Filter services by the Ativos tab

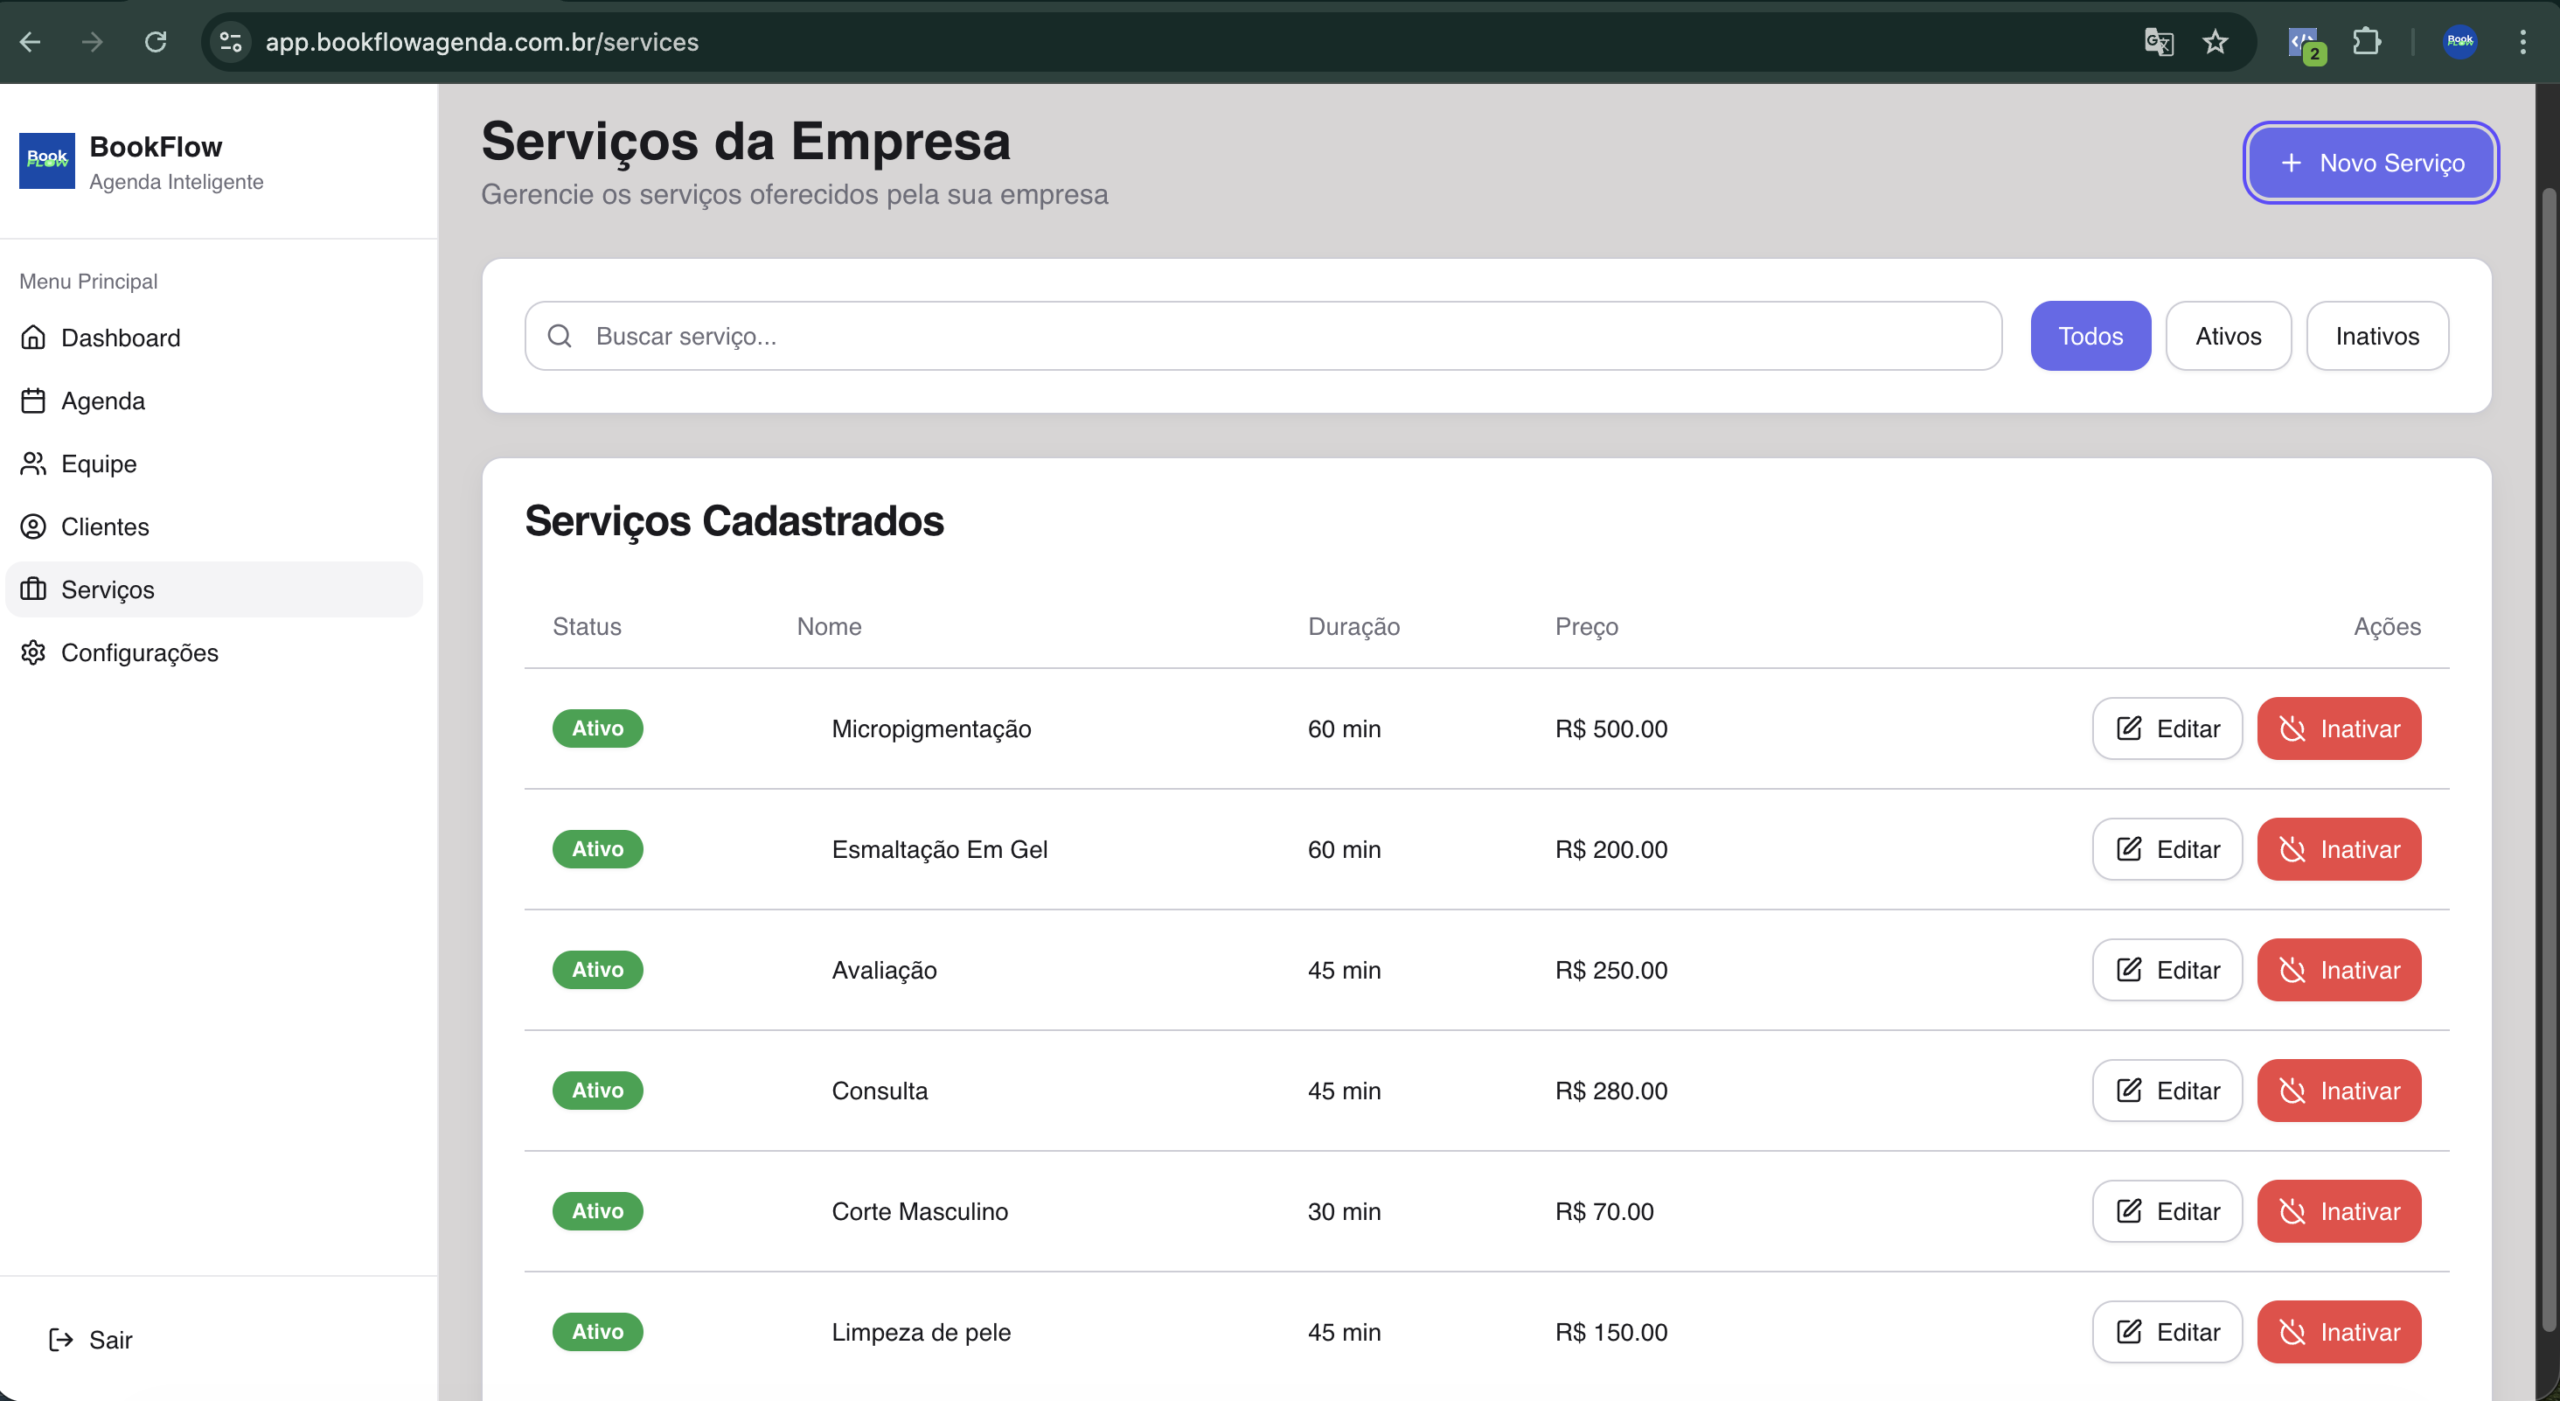click(2227, 336)
